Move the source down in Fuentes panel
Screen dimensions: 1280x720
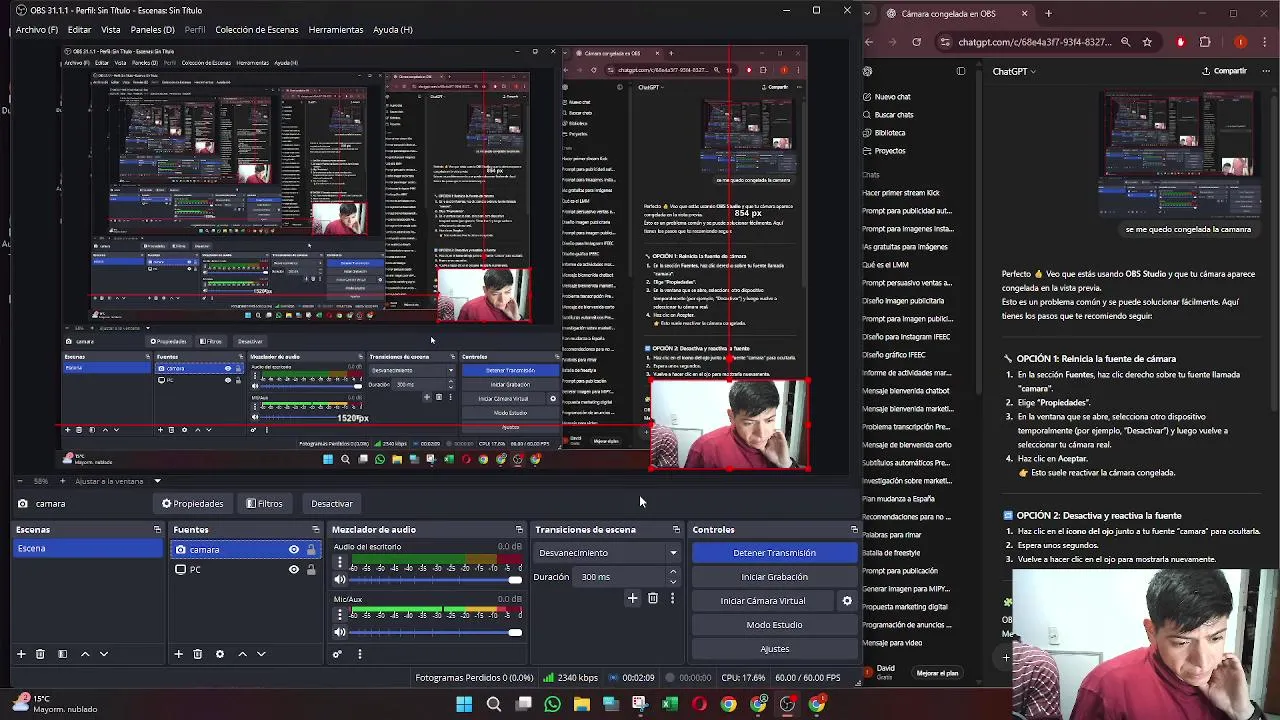(261, 653)
